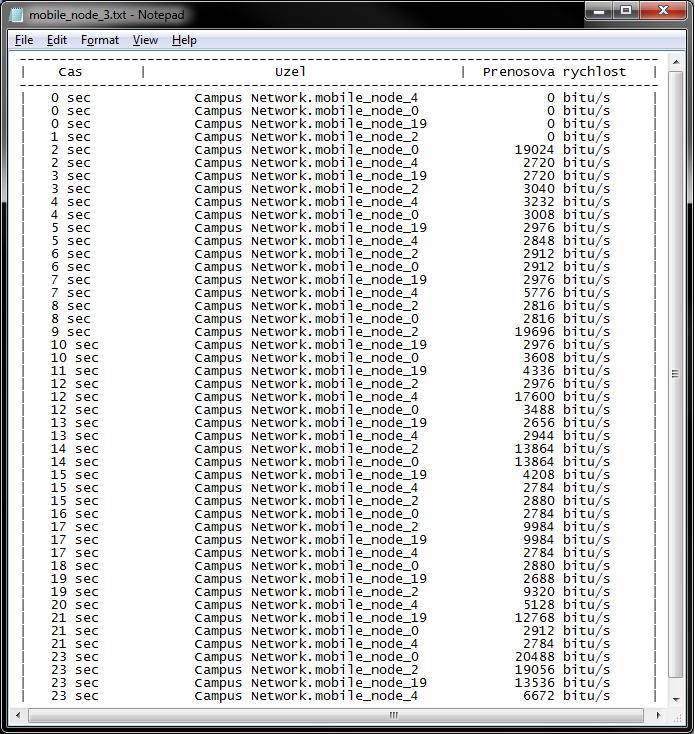Click the value '3008 bitu/s'
This screenshot has height=734, width=695.
point(566,215)
